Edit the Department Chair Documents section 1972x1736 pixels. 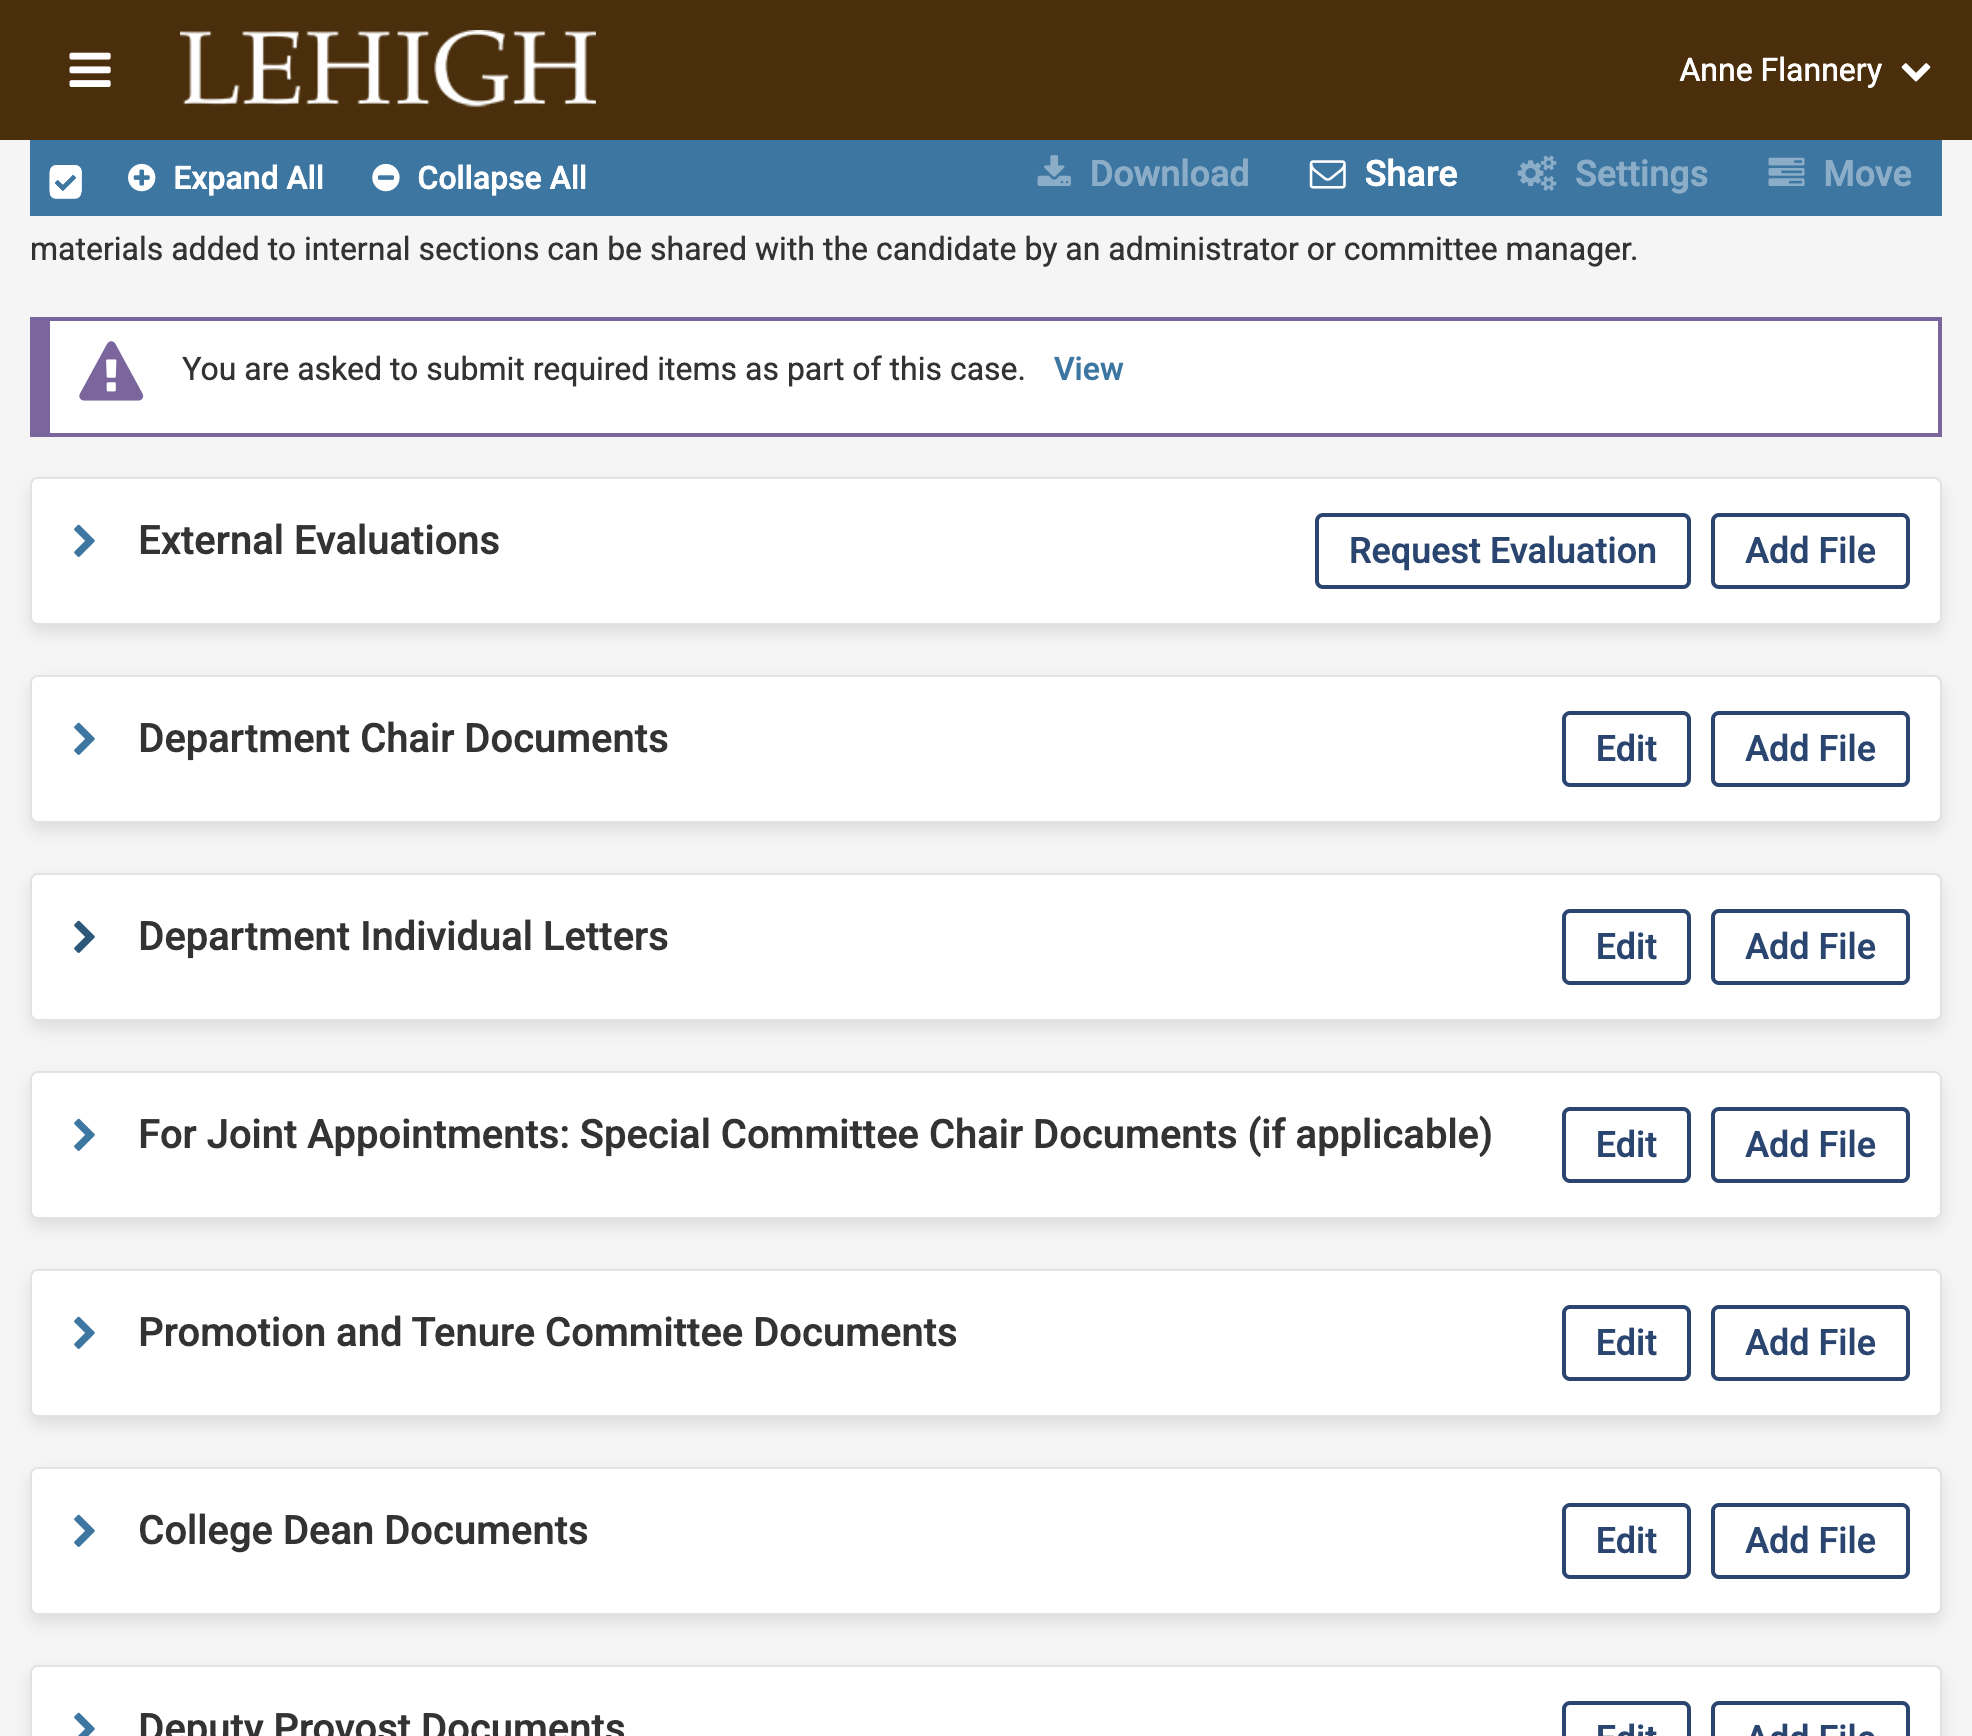click(x=1626, y=749)
